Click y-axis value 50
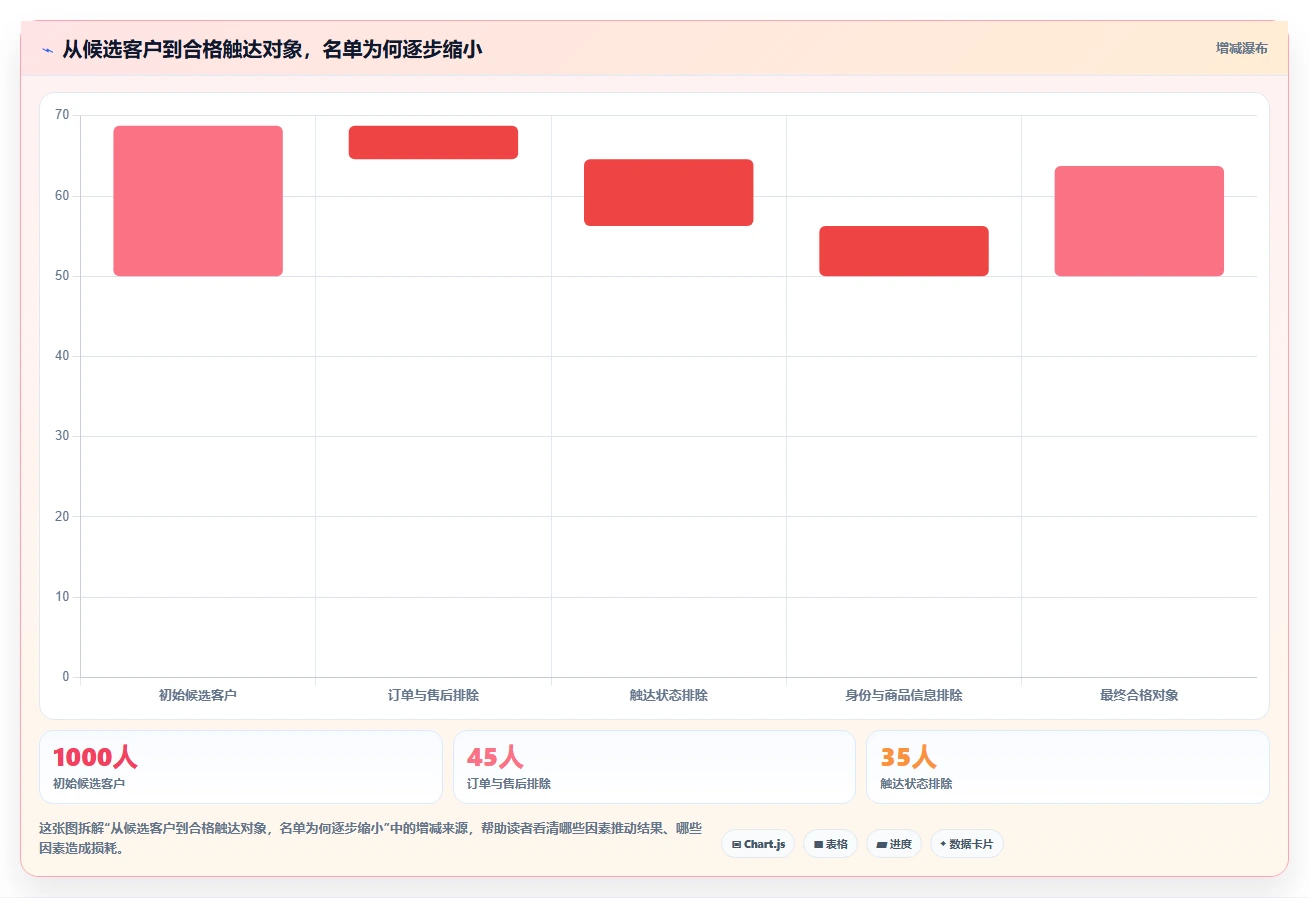The height and width of the screenshot is (898, 1309). (62, 276)
